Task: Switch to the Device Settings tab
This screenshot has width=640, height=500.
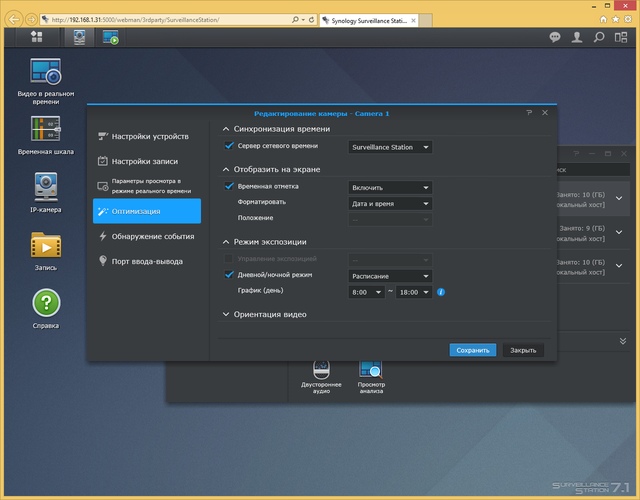Action: [x=148, y=135]
